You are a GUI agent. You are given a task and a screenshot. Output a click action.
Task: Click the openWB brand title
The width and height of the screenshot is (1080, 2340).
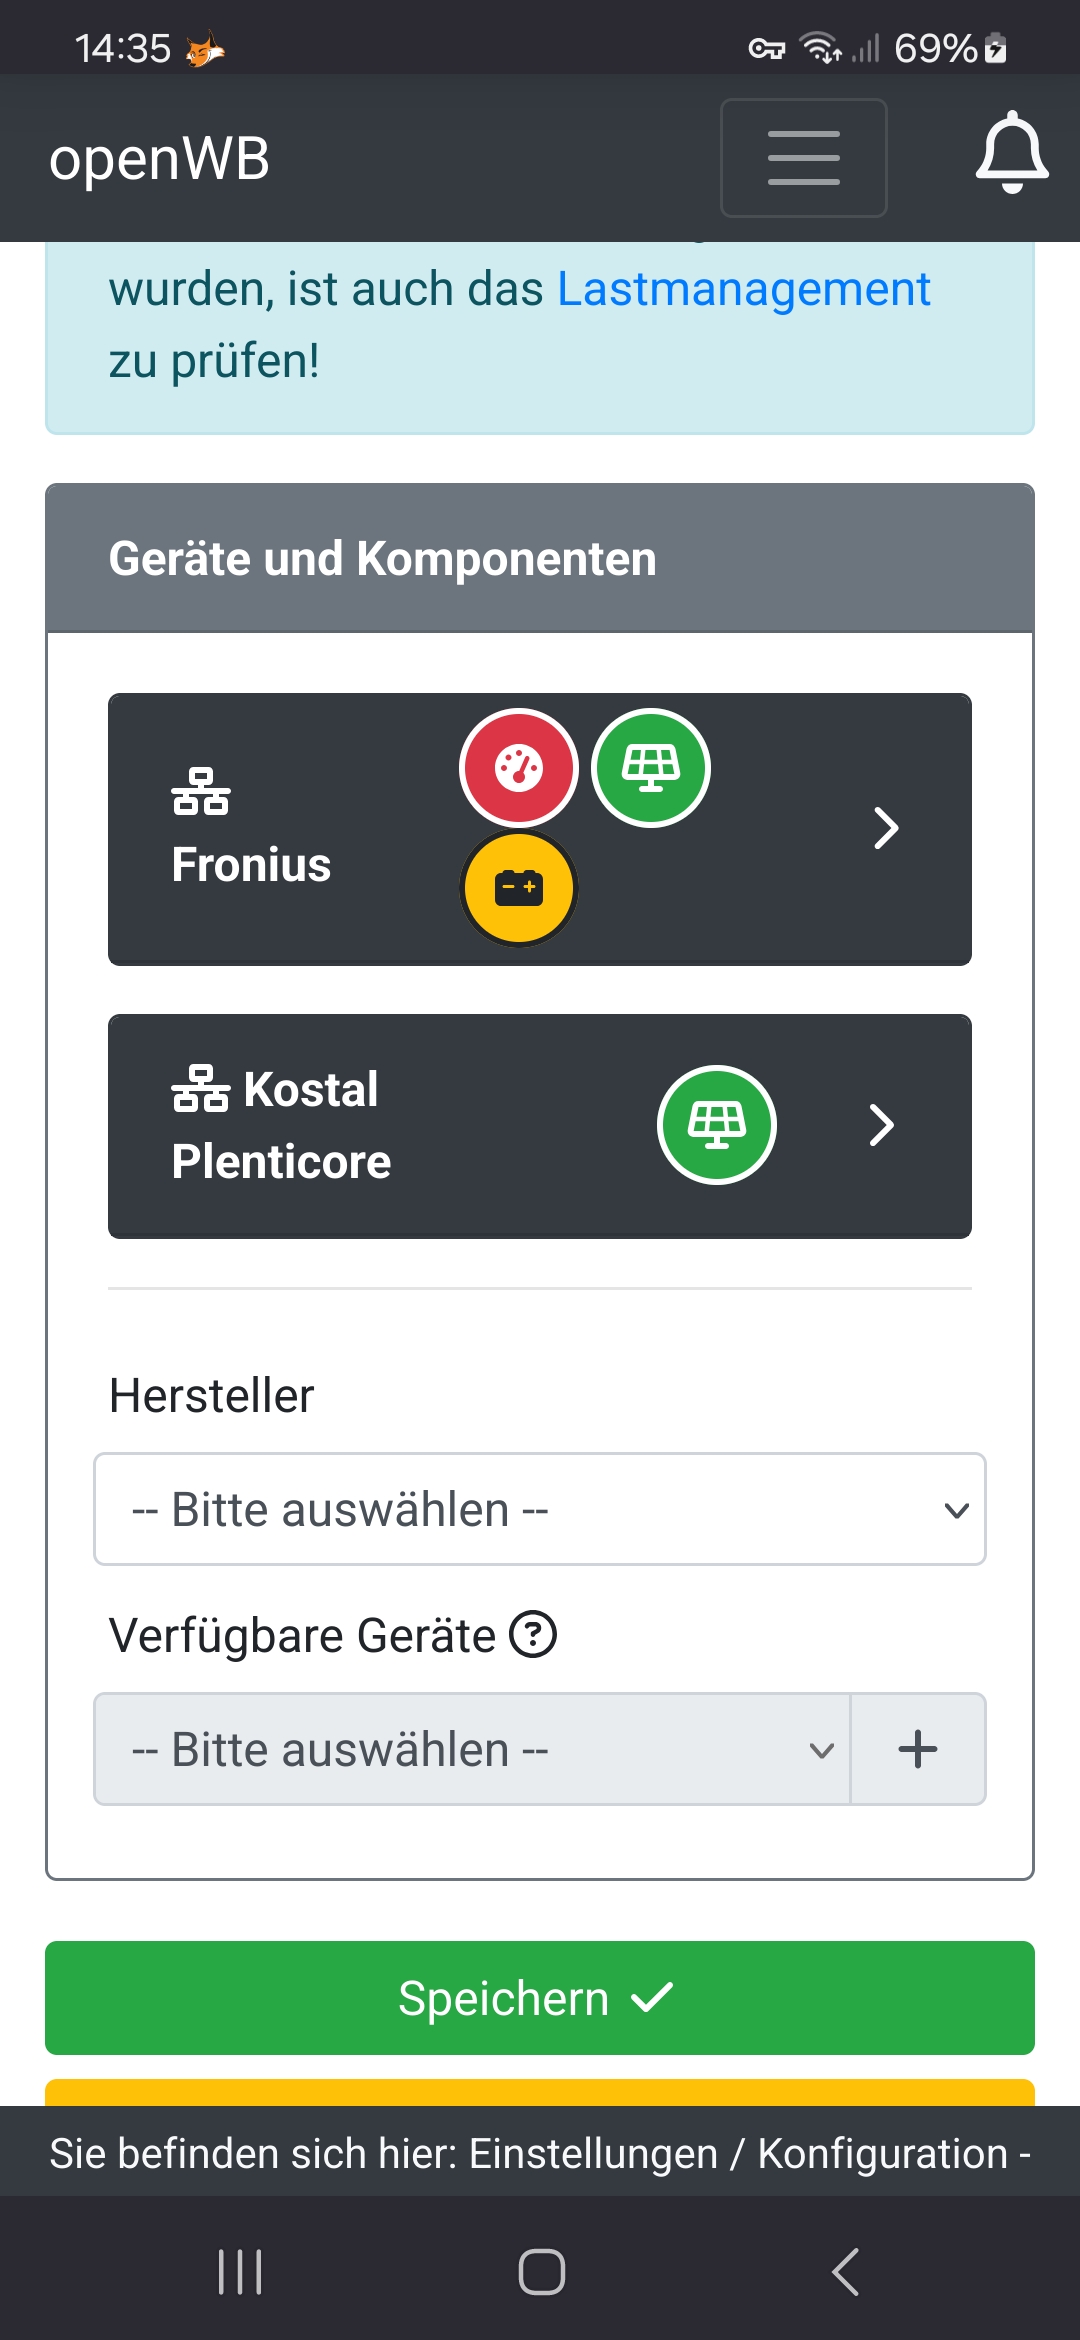160,159
